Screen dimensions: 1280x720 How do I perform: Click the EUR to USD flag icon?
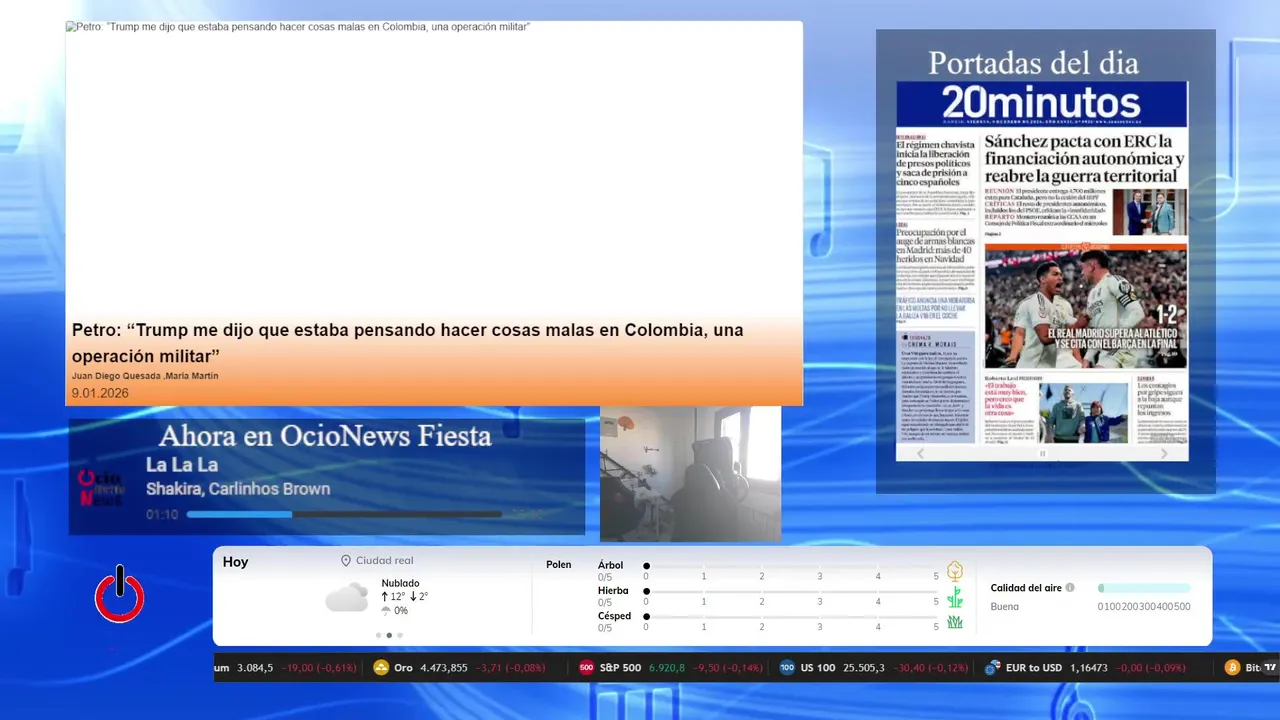pos(992,668)
